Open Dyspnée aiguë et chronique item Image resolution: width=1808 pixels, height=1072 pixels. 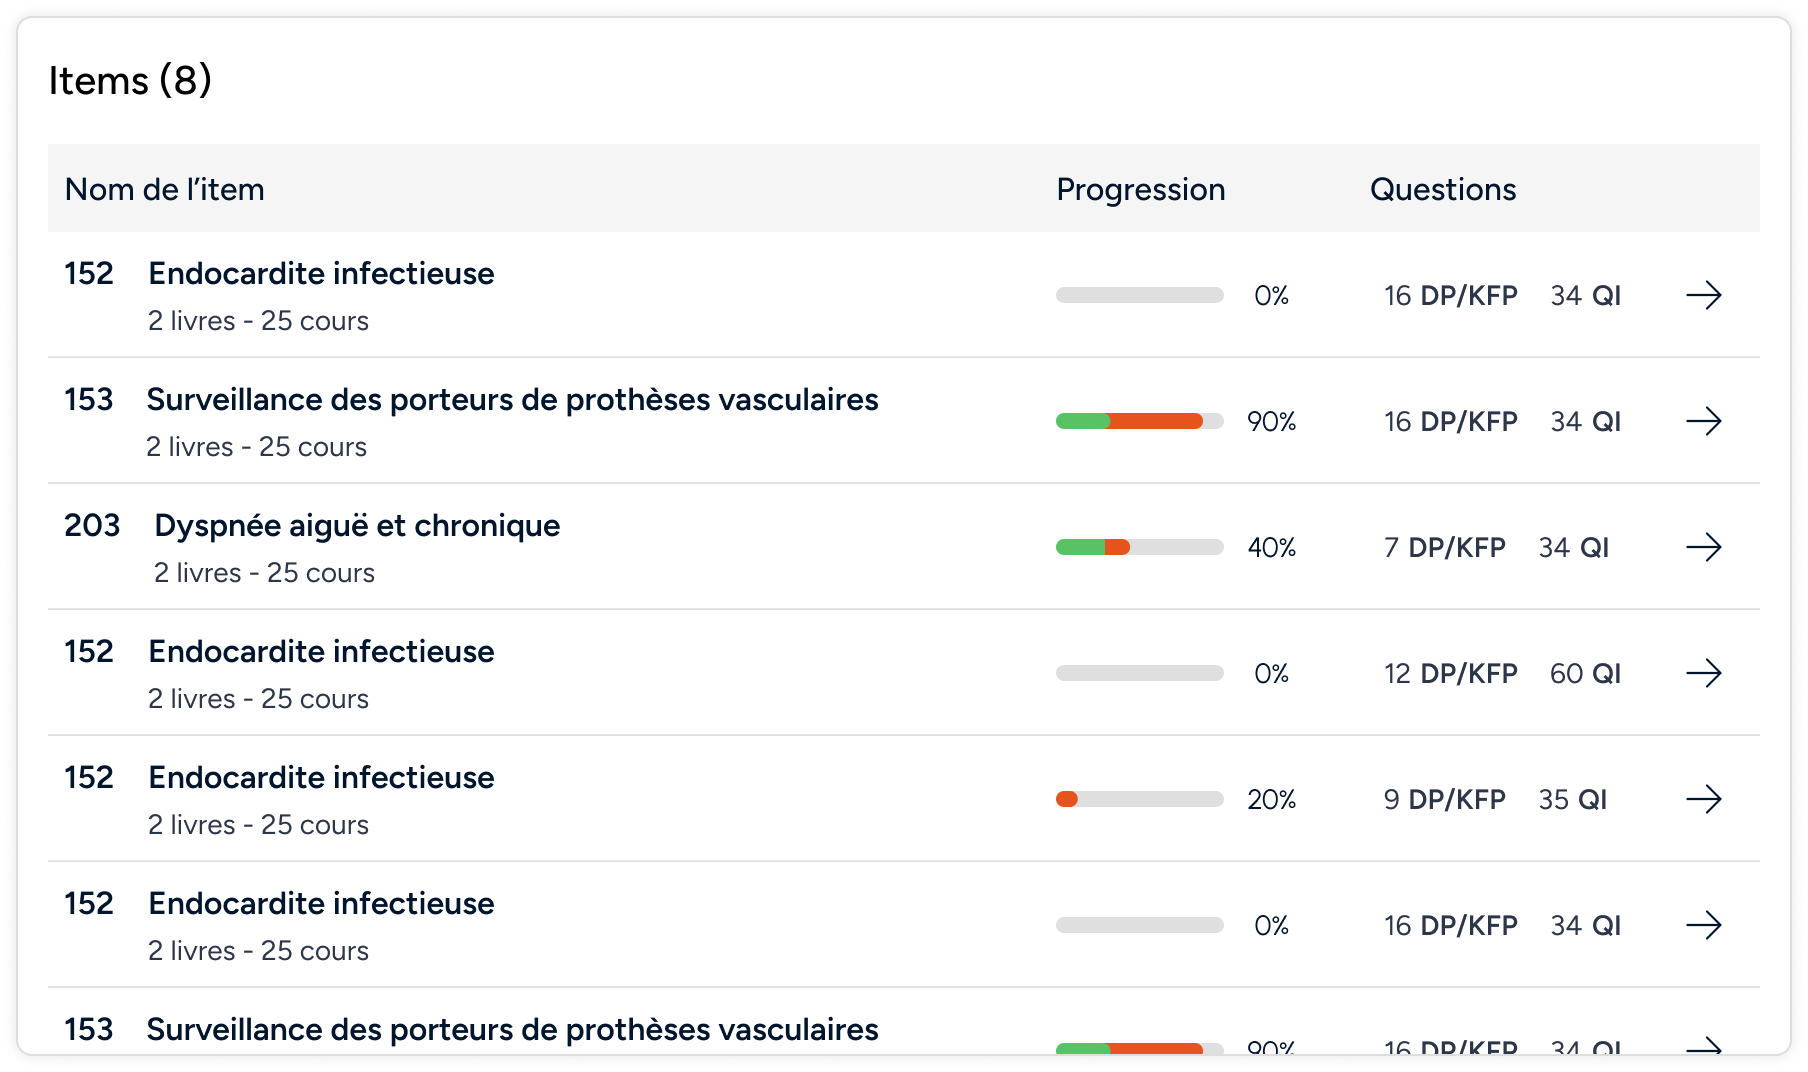[x=357, y=526]
